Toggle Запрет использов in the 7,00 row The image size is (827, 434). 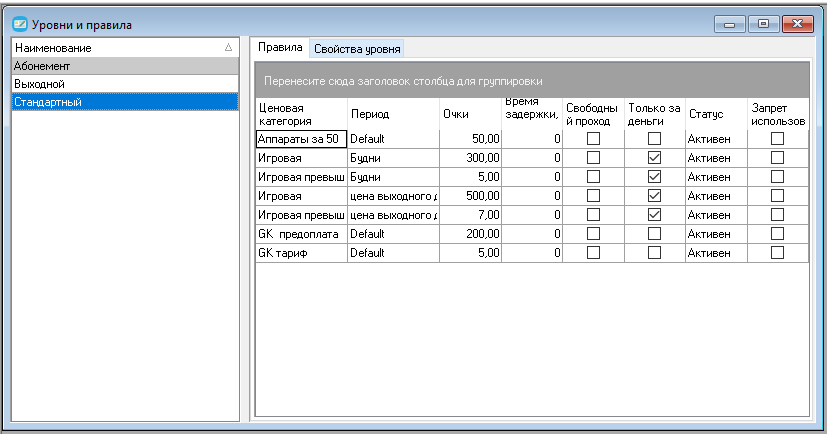click(777, 215)
